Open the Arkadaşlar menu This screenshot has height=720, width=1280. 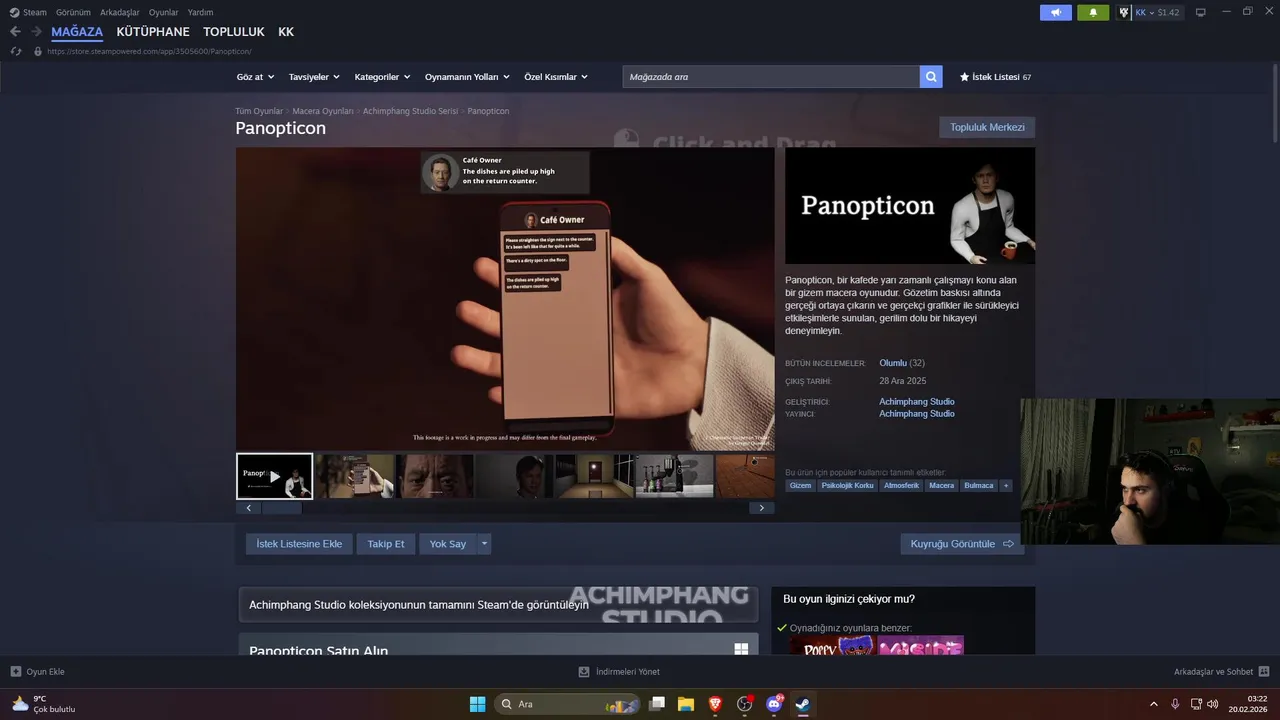[x=120, y=12]
